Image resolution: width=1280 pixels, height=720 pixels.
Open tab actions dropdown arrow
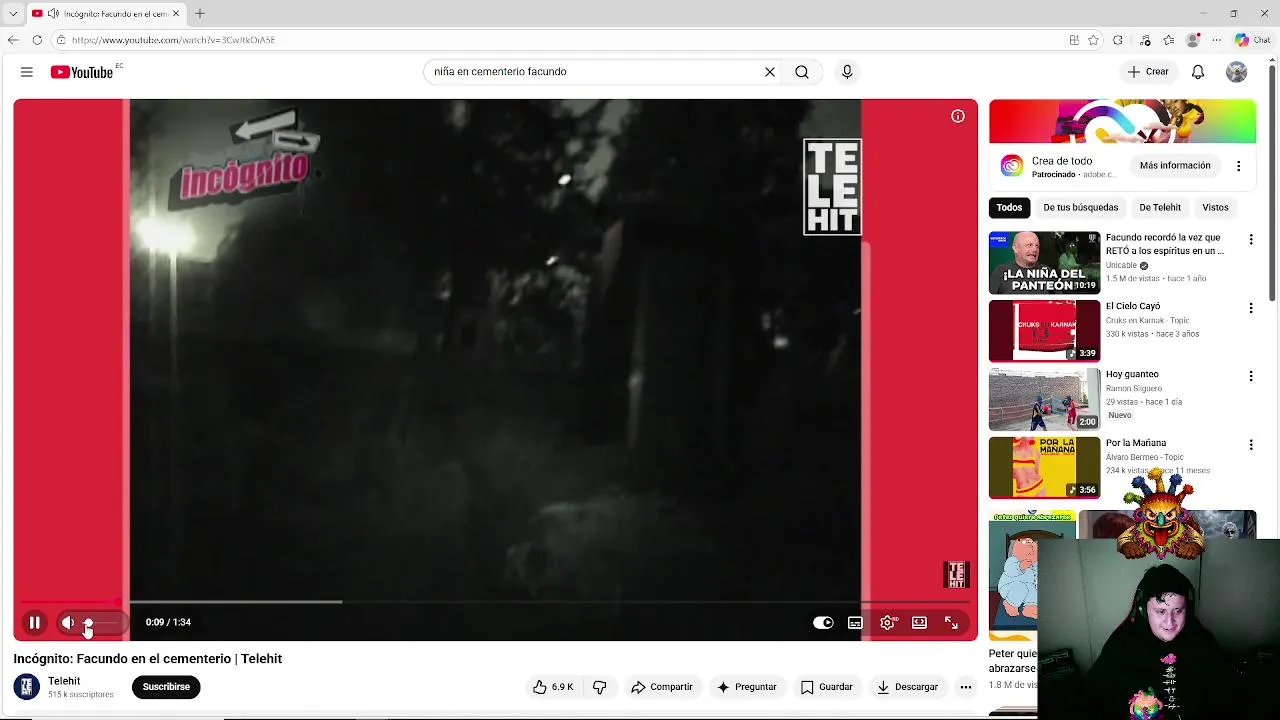click(x=13, y=13)
